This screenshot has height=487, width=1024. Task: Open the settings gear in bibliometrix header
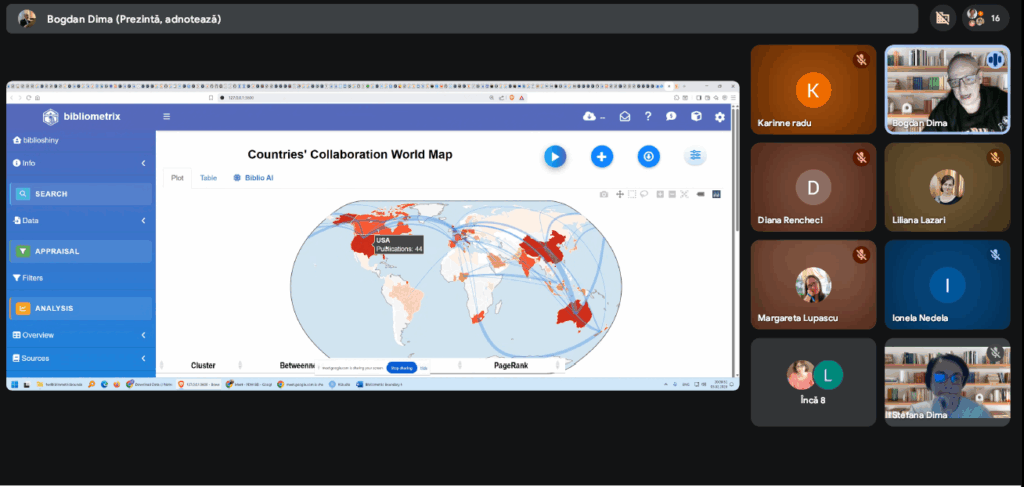tap(720, 117)
